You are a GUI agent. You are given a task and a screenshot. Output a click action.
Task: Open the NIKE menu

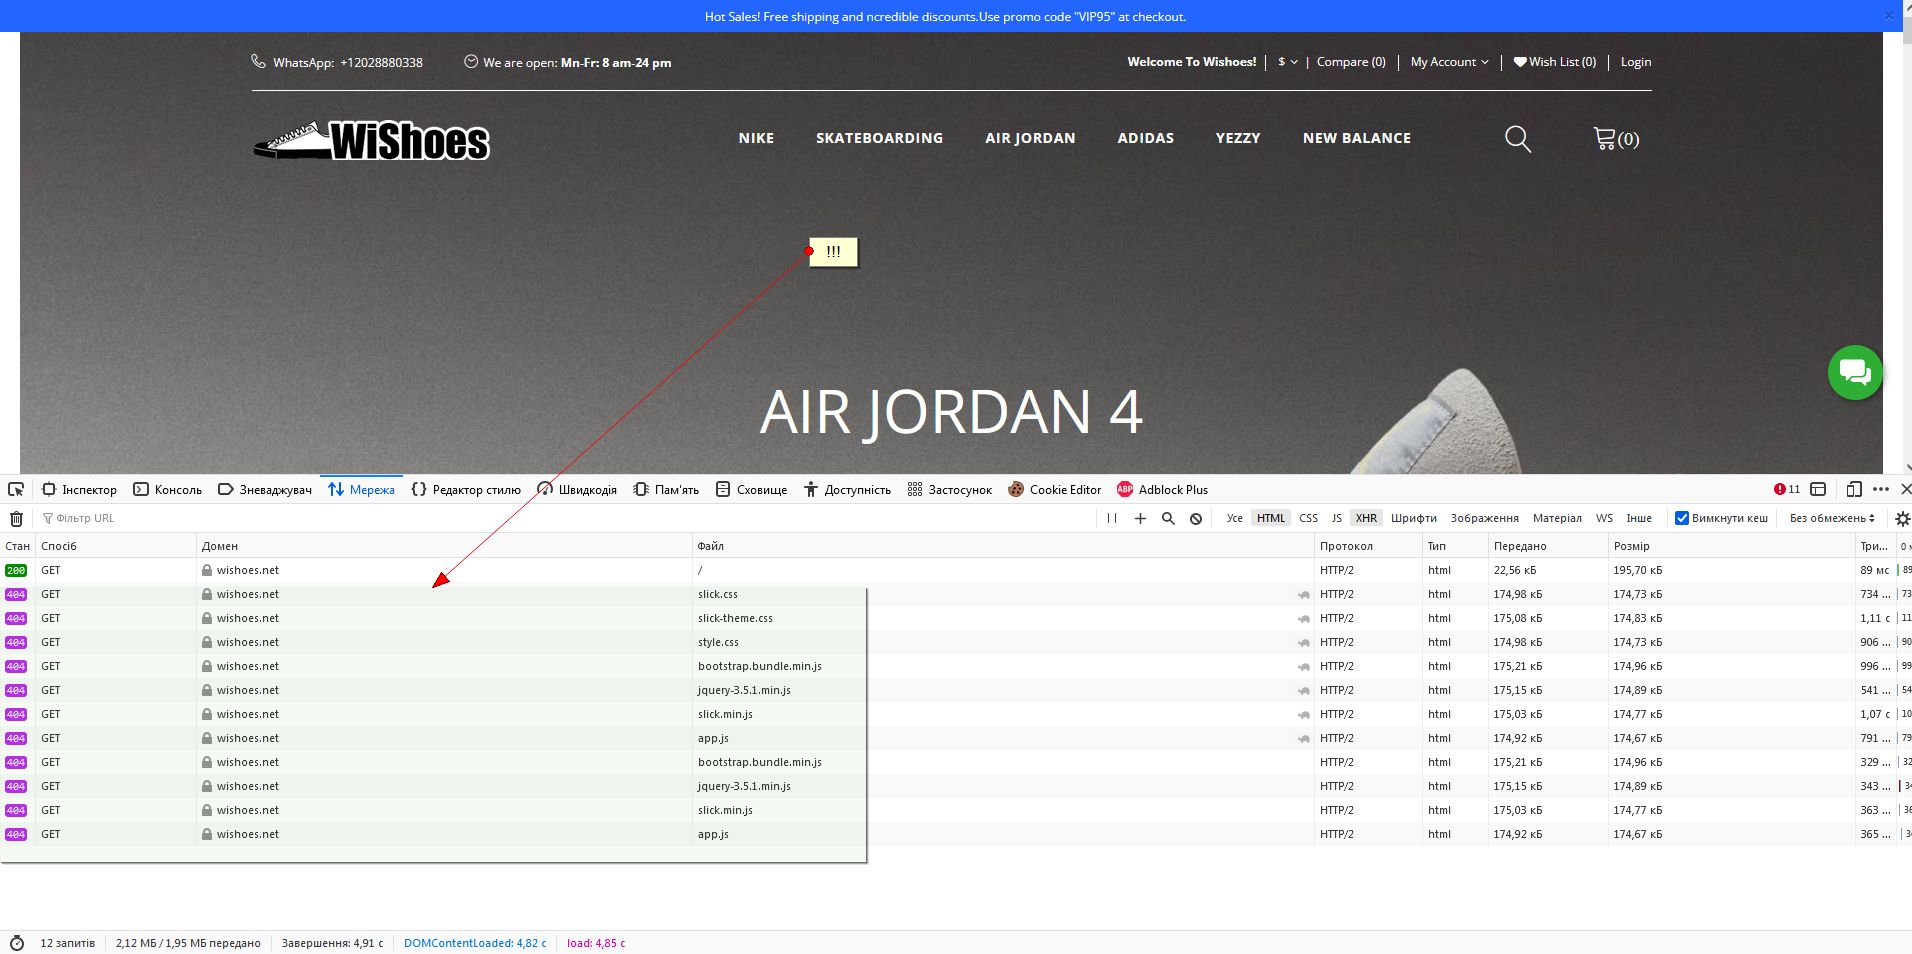click(x=756, y=138)
